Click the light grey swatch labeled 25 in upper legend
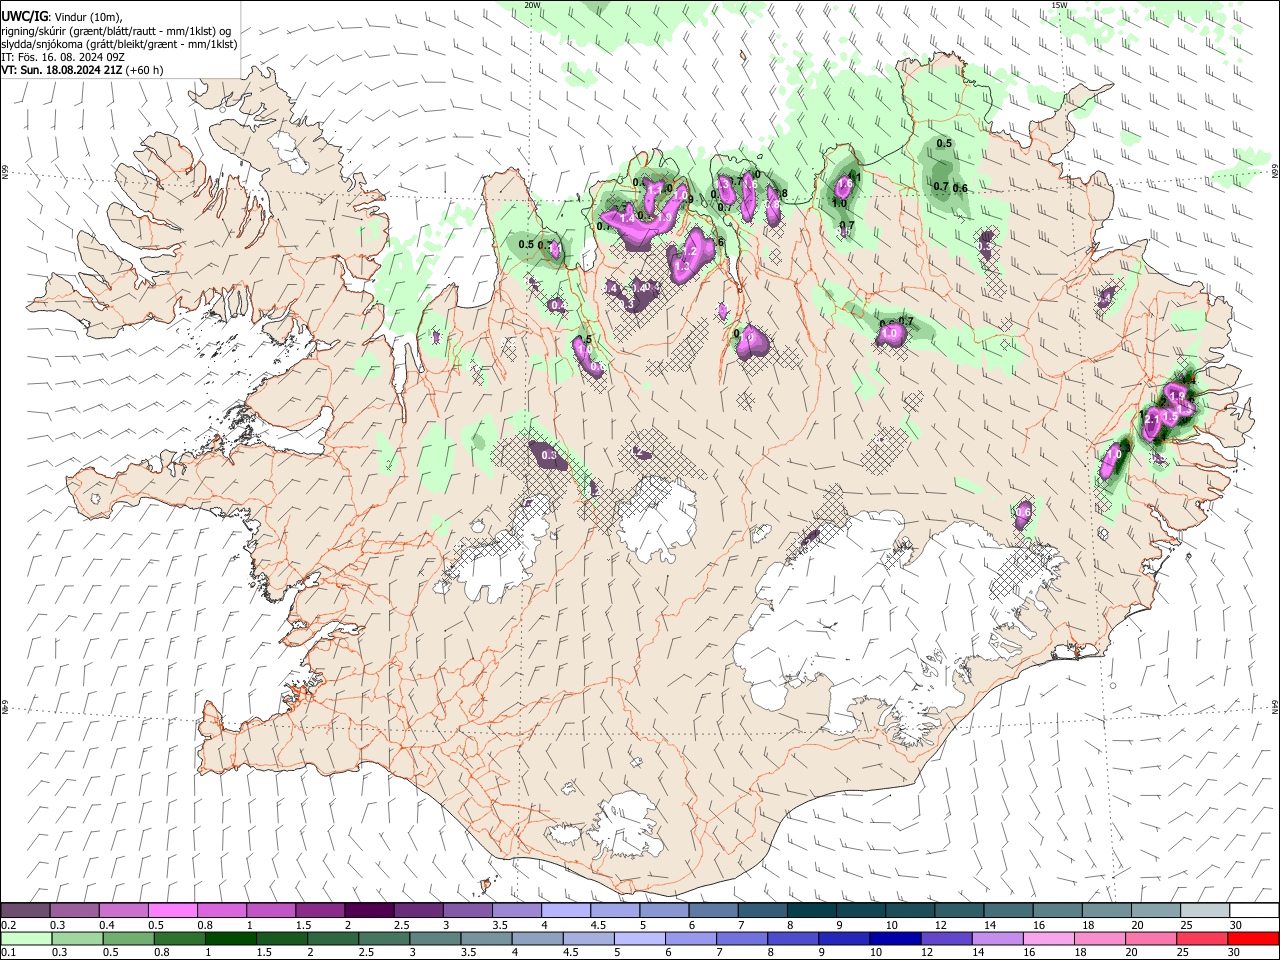Image resolution: width=1280 pixels, height=960 pixels. tap(1204, 910)
